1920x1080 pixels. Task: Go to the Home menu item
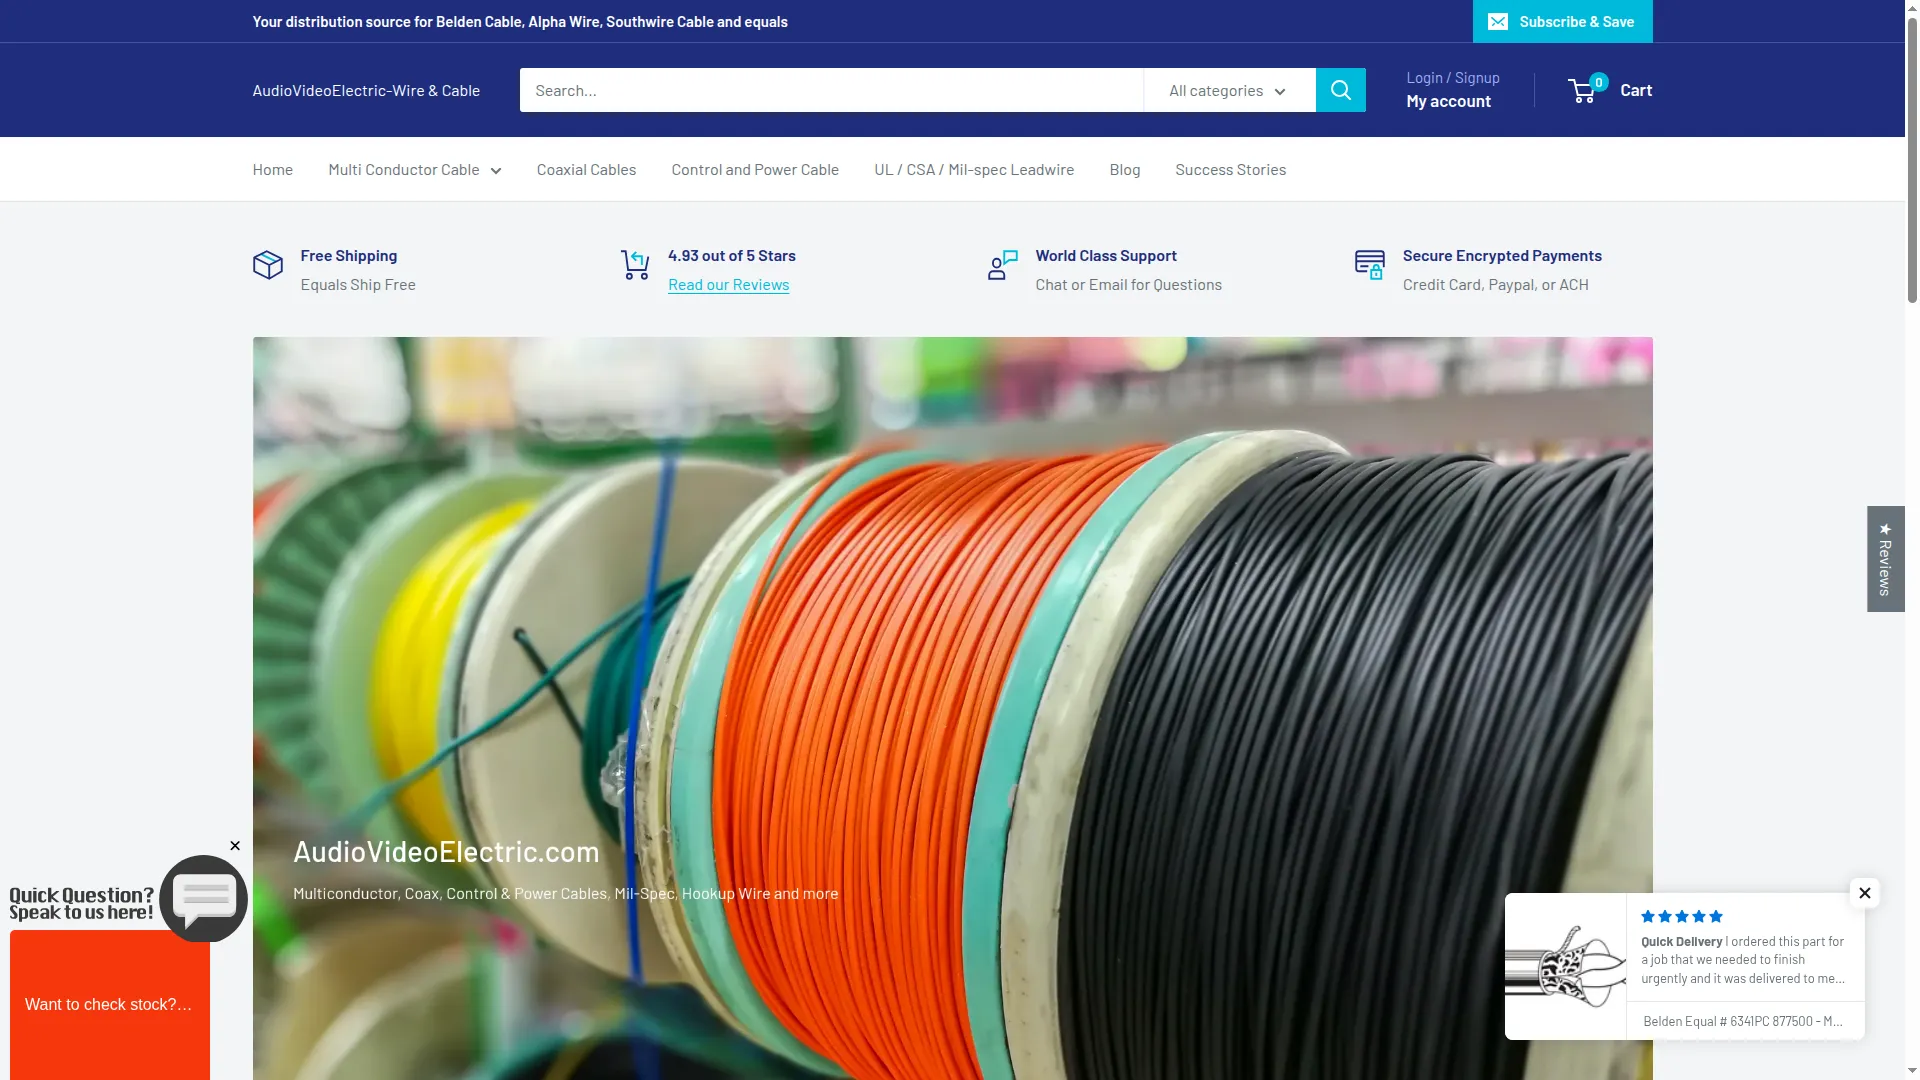(273, 170)
